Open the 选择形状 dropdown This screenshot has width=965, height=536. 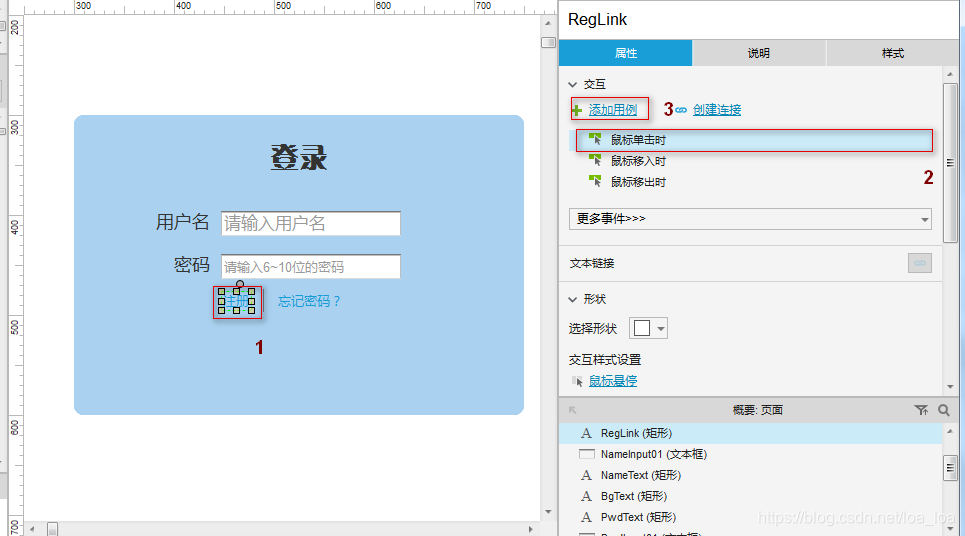(x=648, y=328)
